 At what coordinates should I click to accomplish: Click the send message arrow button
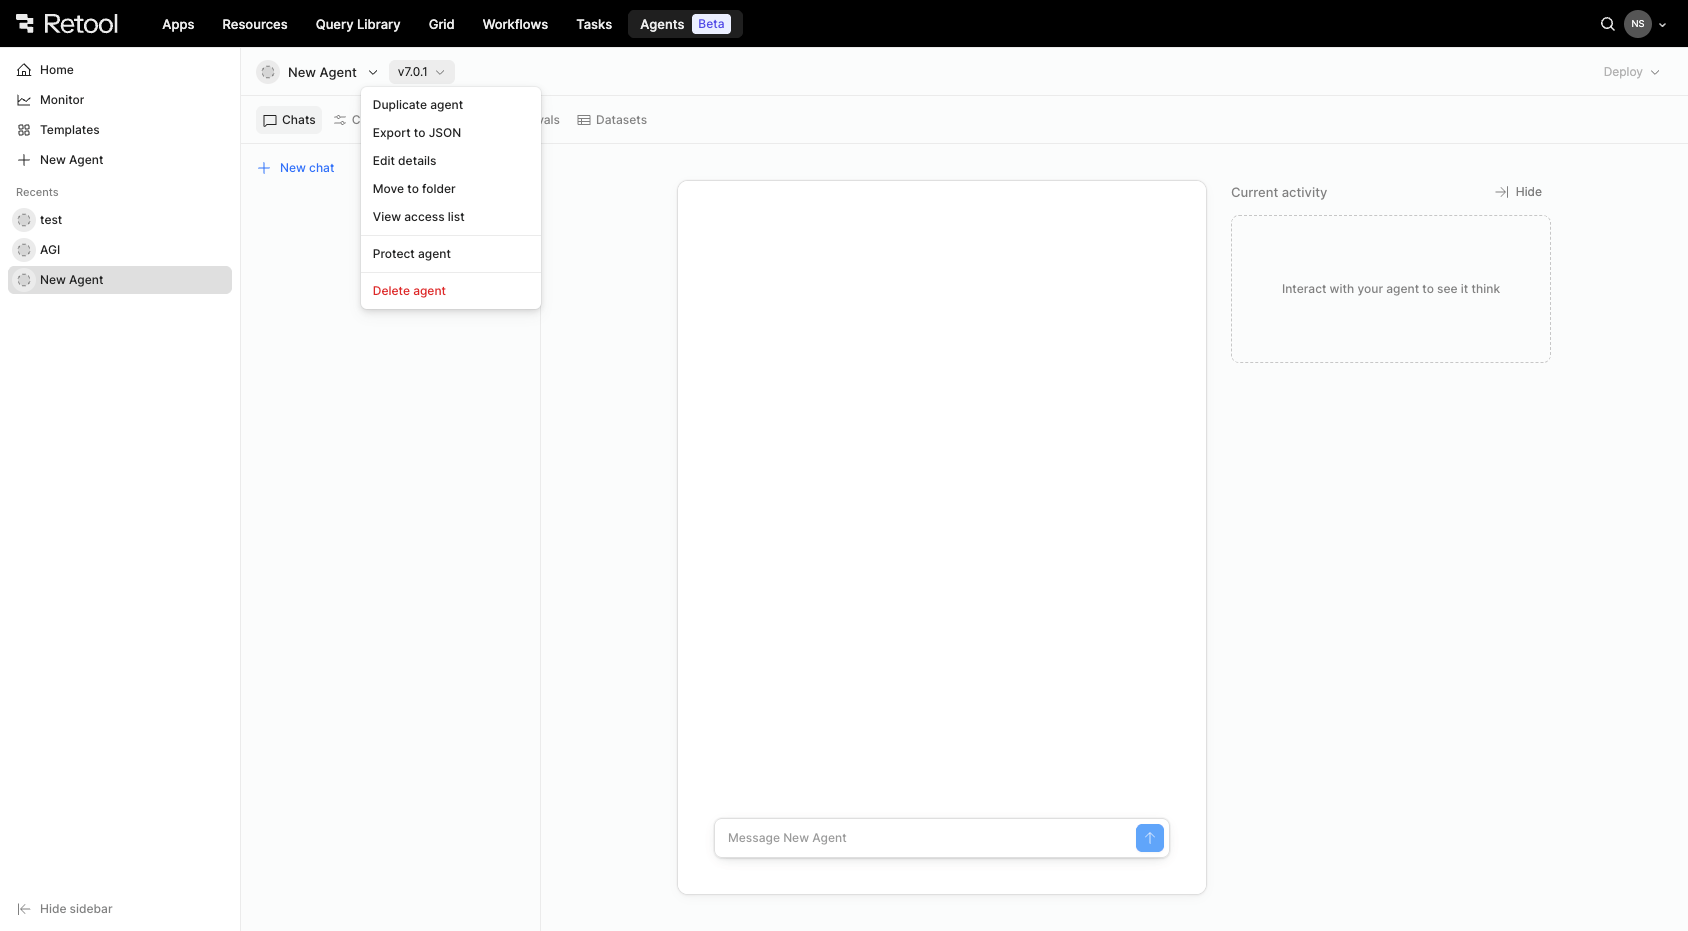1149,838
